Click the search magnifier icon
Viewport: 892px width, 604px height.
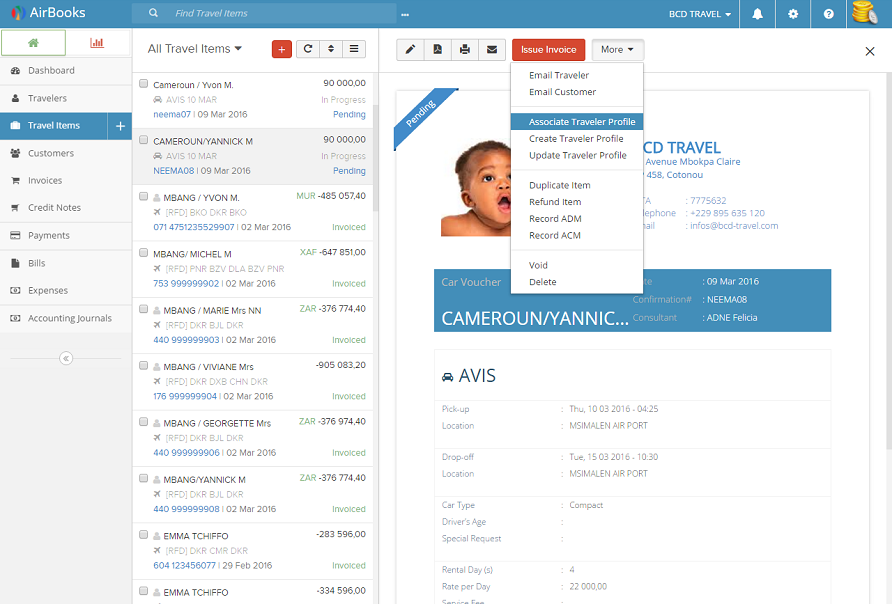click(x=153, y=13)
